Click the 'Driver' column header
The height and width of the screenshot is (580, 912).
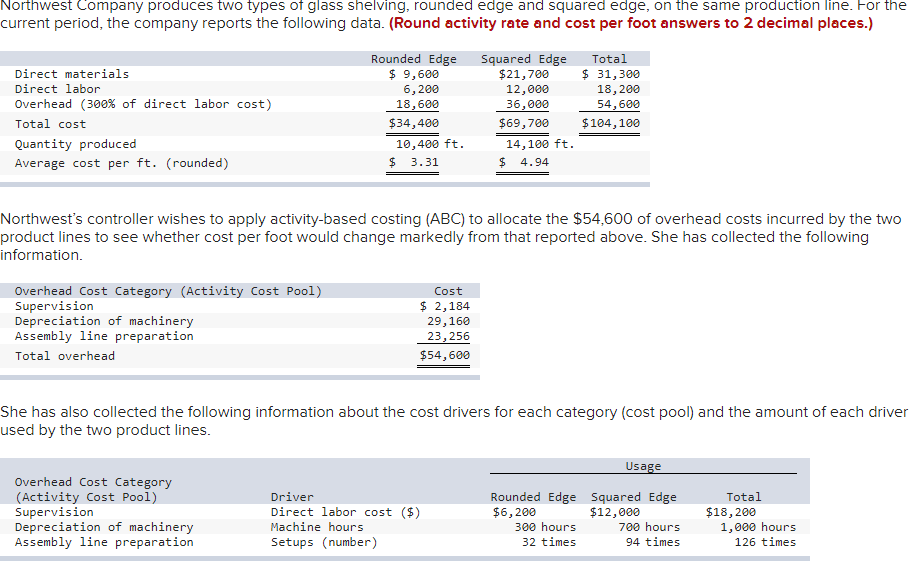[x=292, y=497]
